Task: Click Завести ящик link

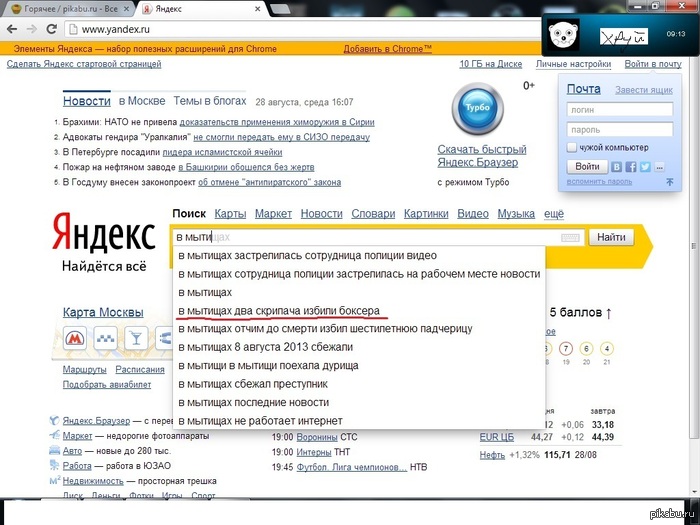Action: point(644,90)
